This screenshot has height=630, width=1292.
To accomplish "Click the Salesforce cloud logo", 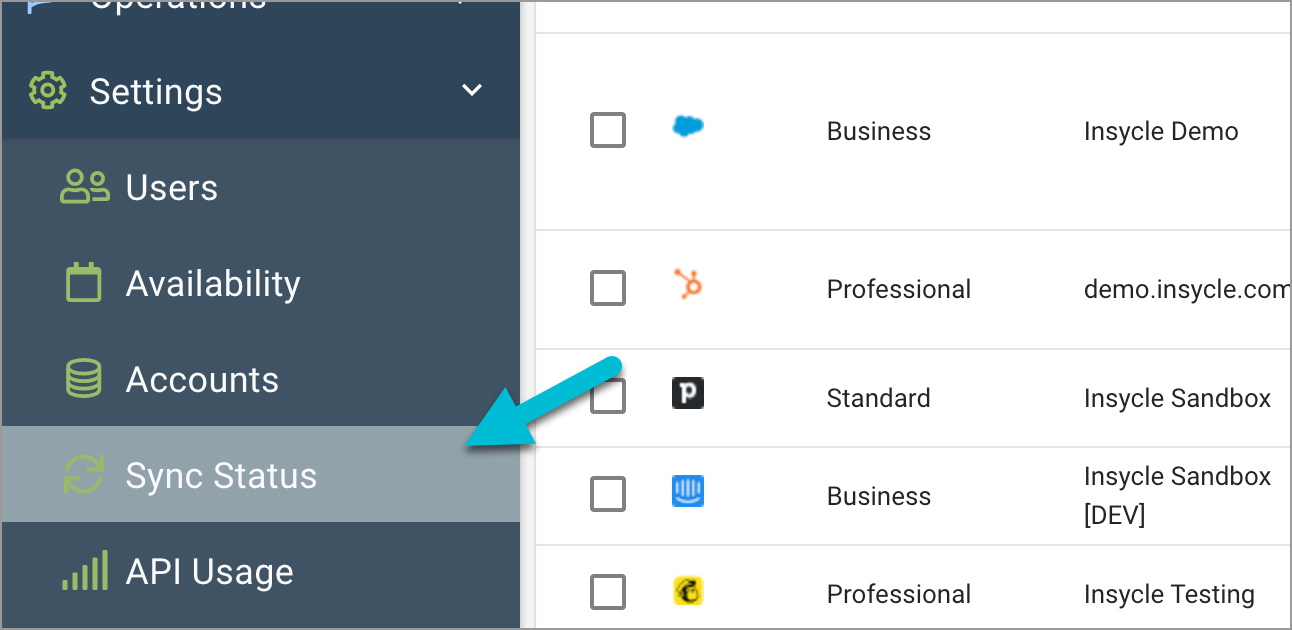I will [x=688, y=126].
